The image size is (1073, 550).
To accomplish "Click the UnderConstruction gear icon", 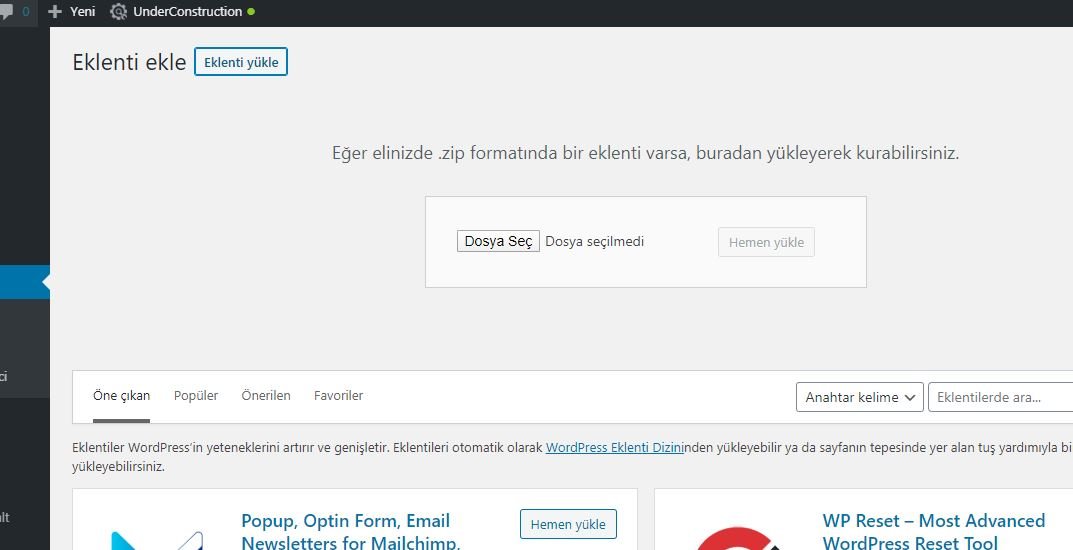I will click(x=118, y=12).
